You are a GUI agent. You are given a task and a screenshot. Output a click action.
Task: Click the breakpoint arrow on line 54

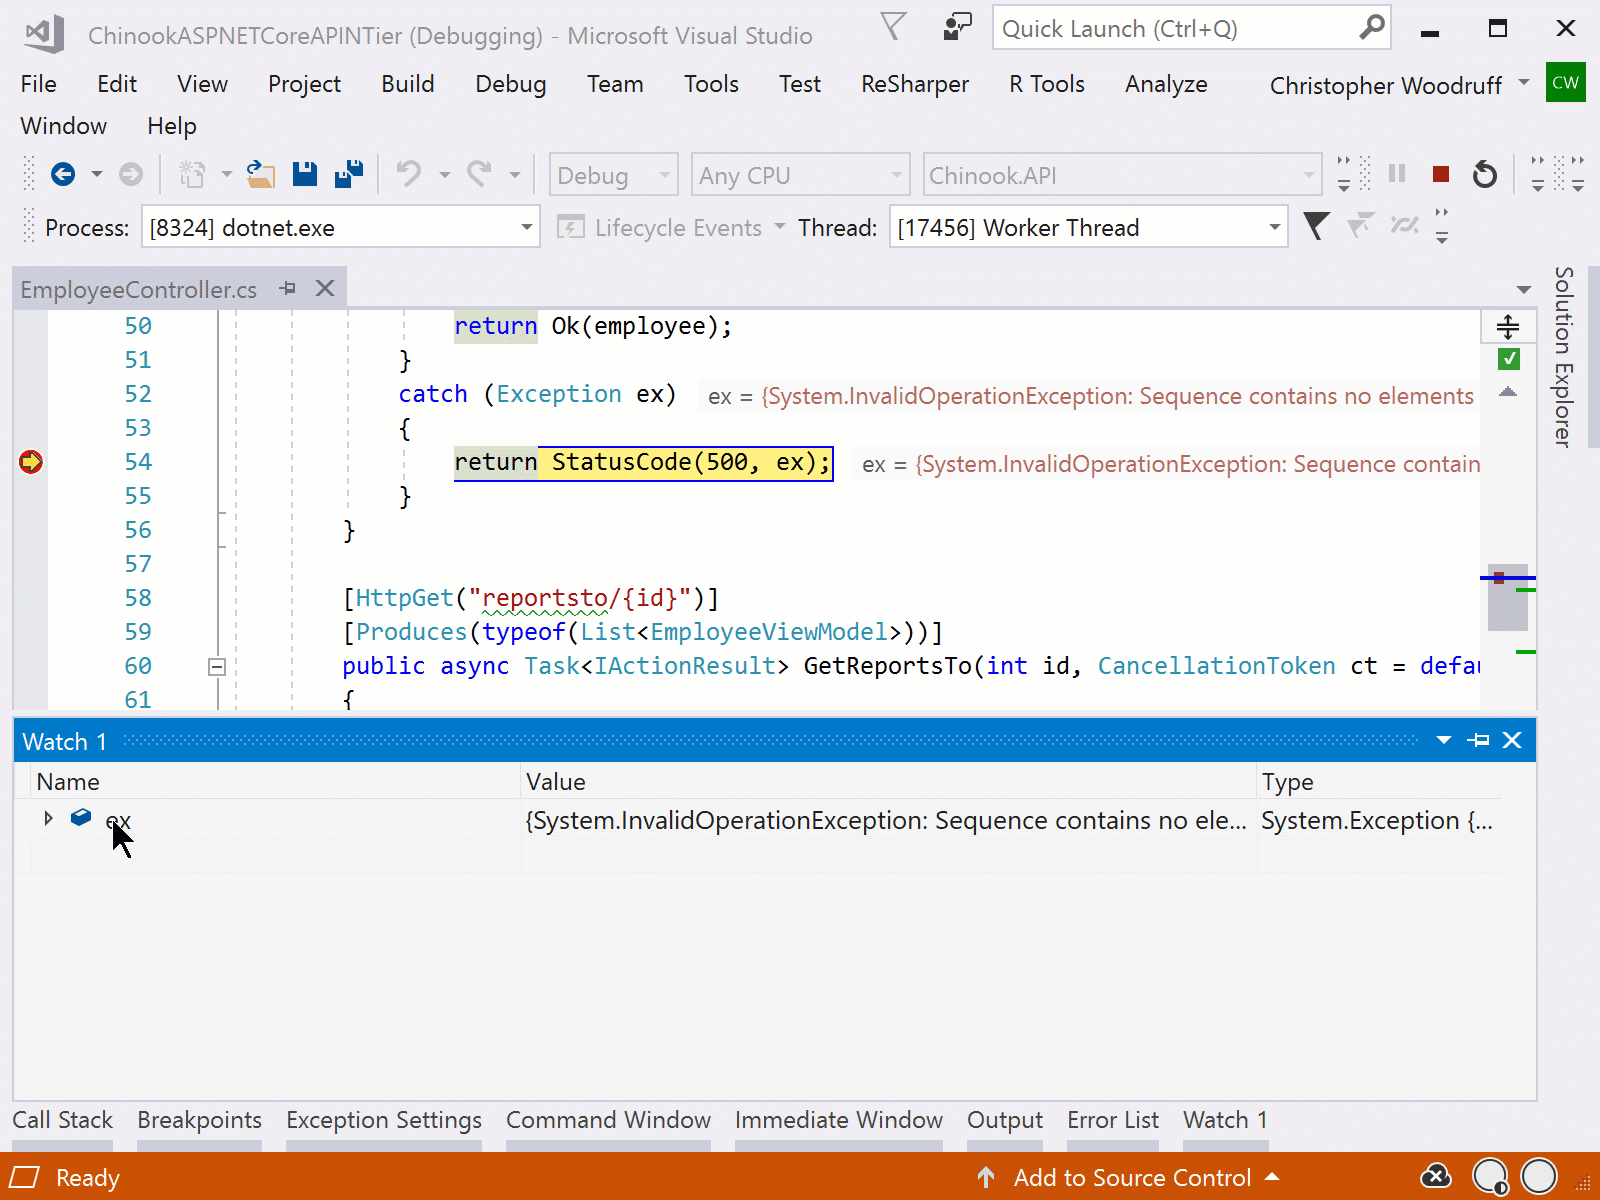tap(30, 461)
